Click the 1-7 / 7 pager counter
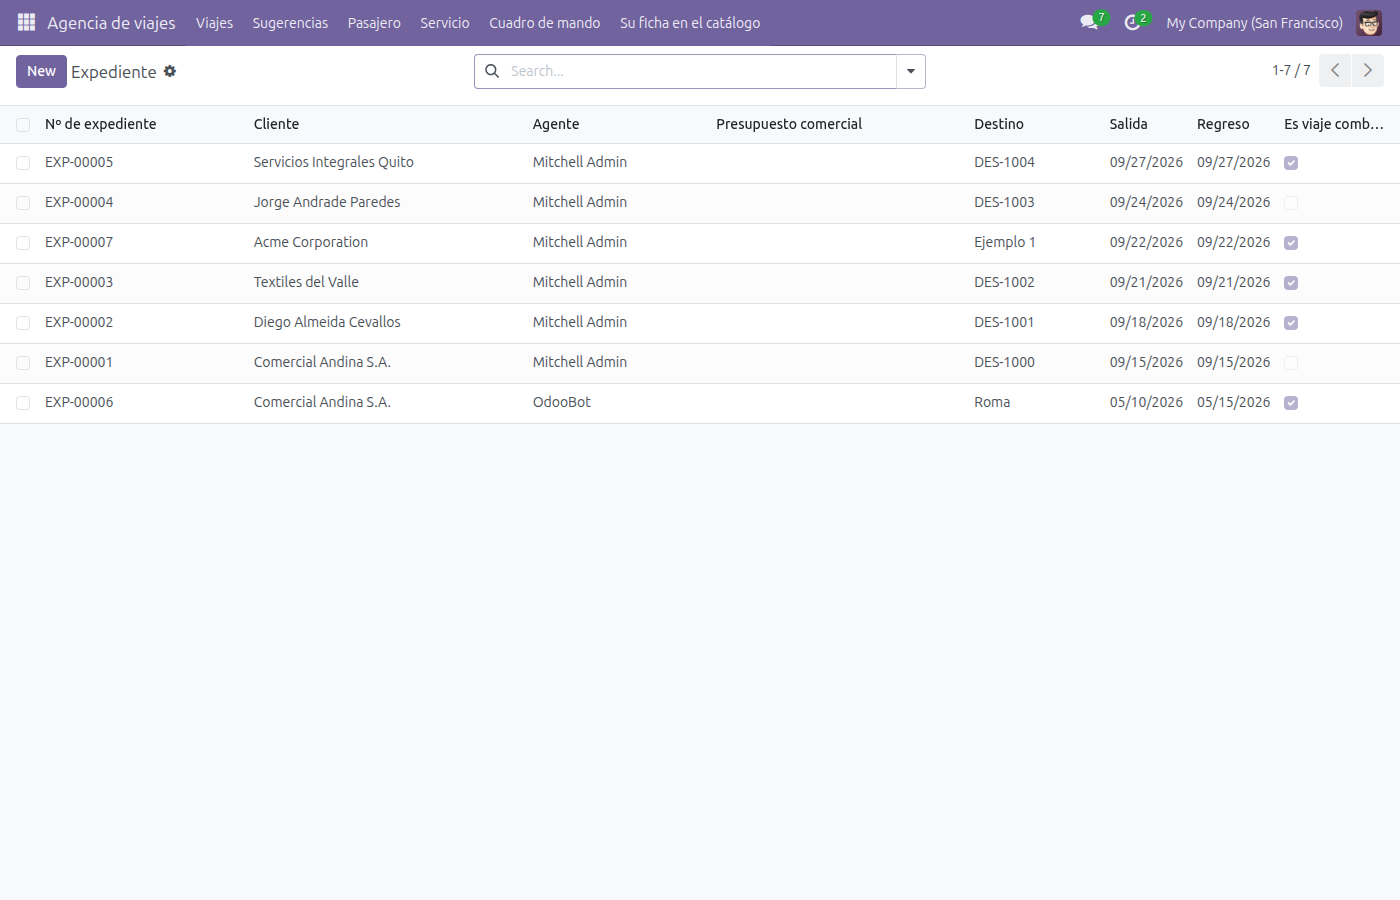Viewport: 1400px width, 900px height. pyautogui.click(x=1291, y=71)
